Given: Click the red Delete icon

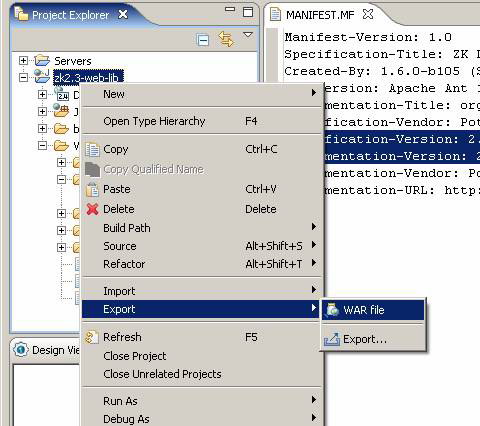Looking at the screenshot, I should coord(92,209).
